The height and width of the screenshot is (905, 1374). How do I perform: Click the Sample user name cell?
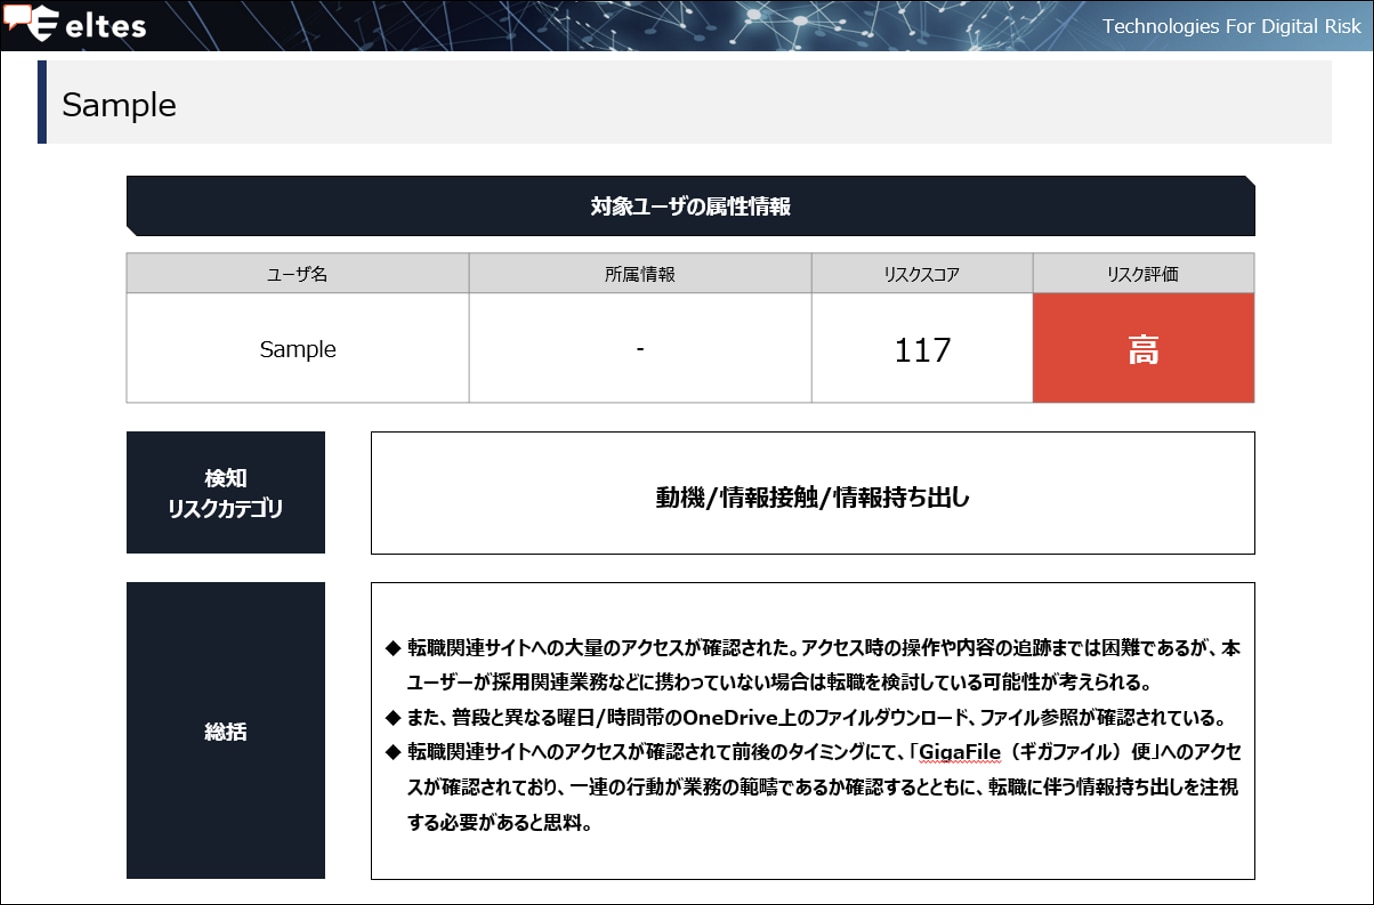coord(297,349)
